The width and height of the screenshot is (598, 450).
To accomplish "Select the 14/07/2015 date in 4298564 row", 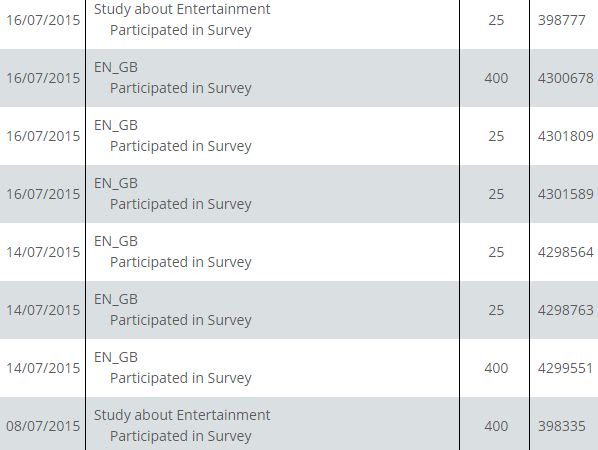I will 43,252.
